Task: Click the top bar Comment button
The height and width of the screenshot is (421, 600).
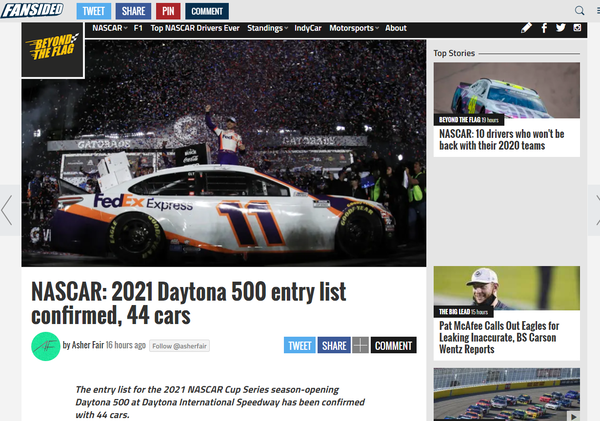Action: click(x=207, y=11)
